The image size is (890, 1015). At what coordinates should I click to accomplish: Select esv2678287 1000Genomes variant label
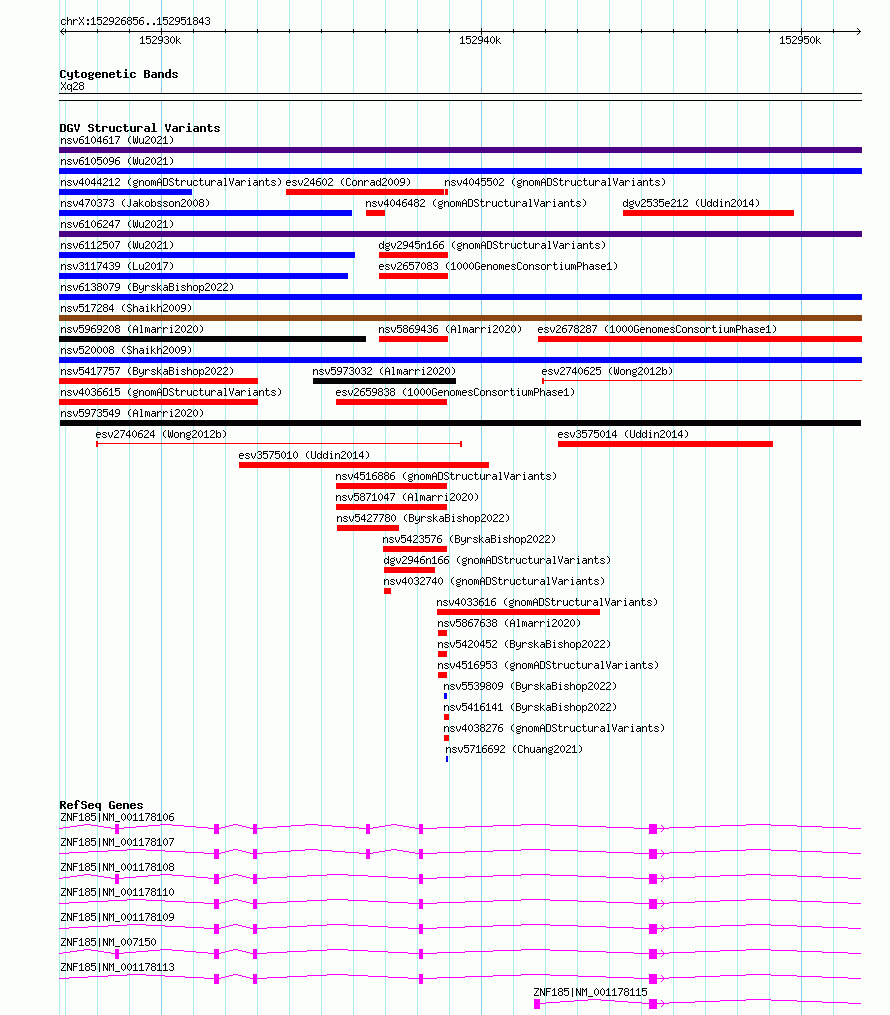coord(658,329)
